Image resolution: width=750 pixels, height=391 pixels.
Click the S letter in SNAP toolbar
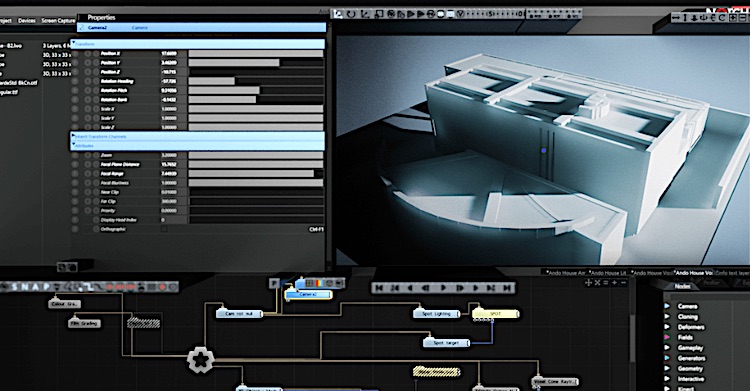[x=15, y=287]
